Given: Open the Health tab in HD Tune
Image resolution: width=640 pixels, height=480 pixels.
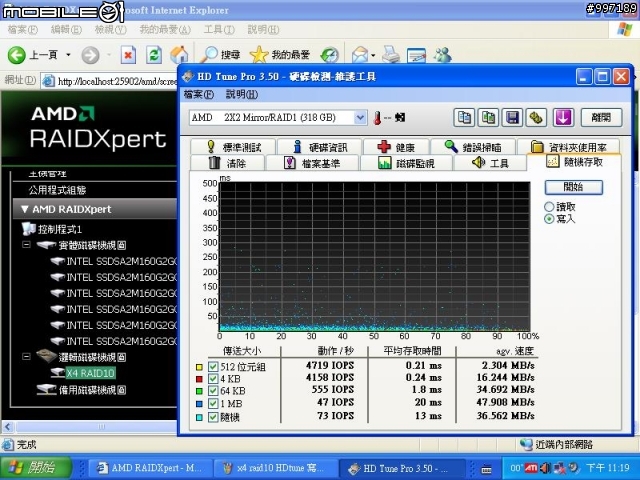Looking at the screenshot, I should click(x=396, y=147).
